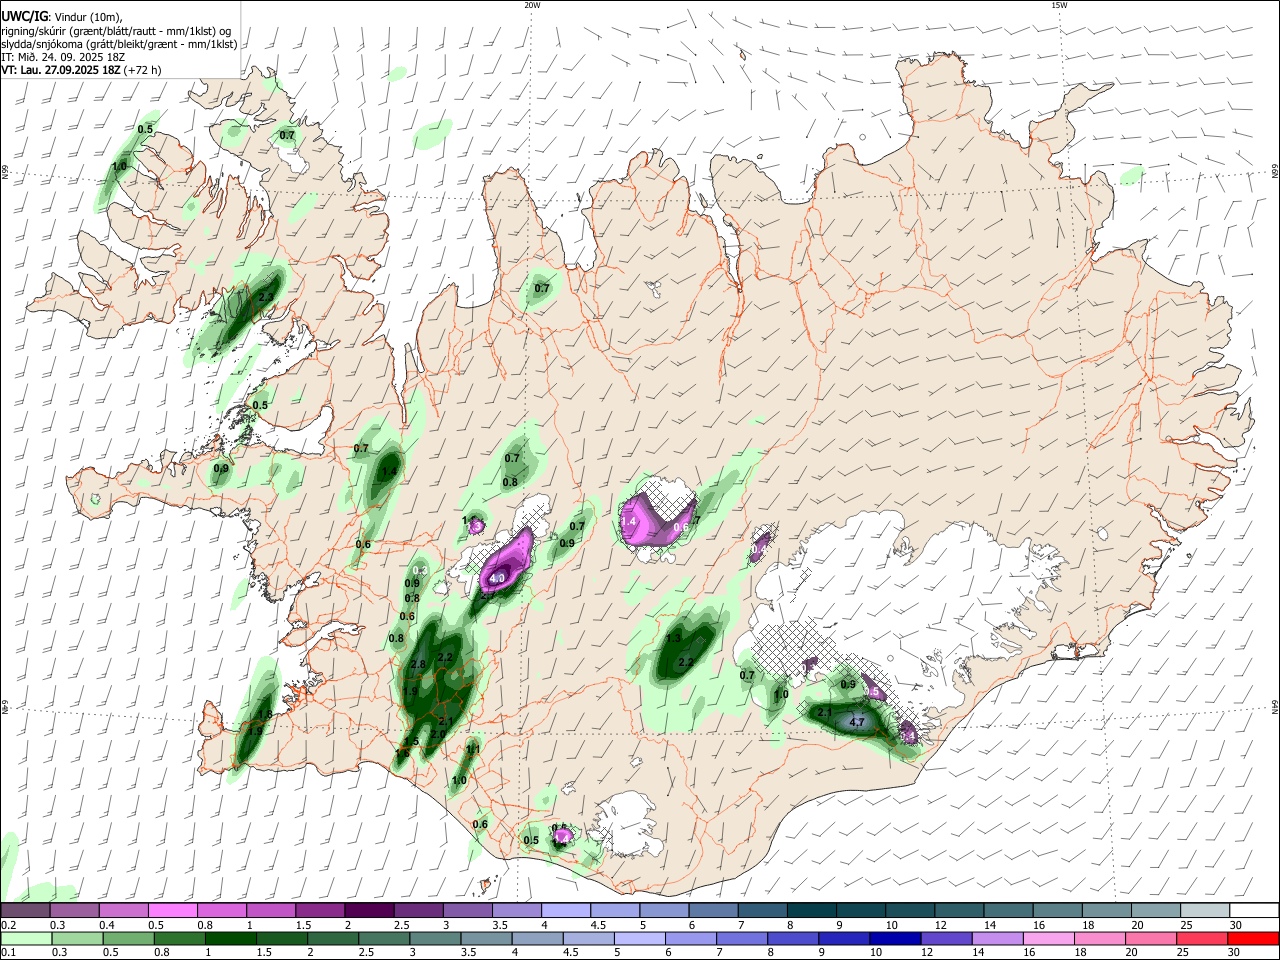Select the pale grey swatch labeled 25 in snow legend
Image resolution: width=1280 pixels, height=960 pixels.
pyautogui.click(x=1204, y=911)
